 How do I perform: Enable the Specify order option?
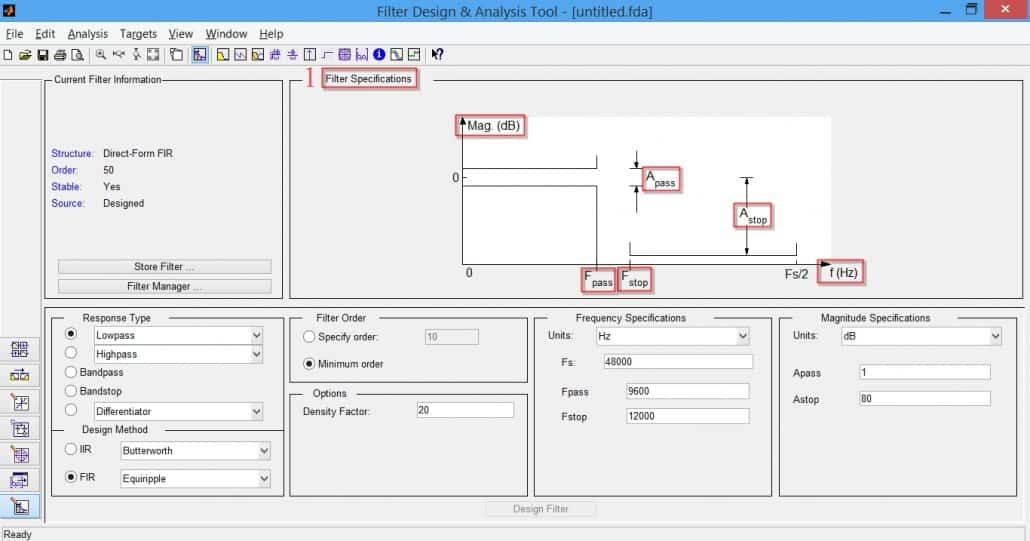click(309, 337)
